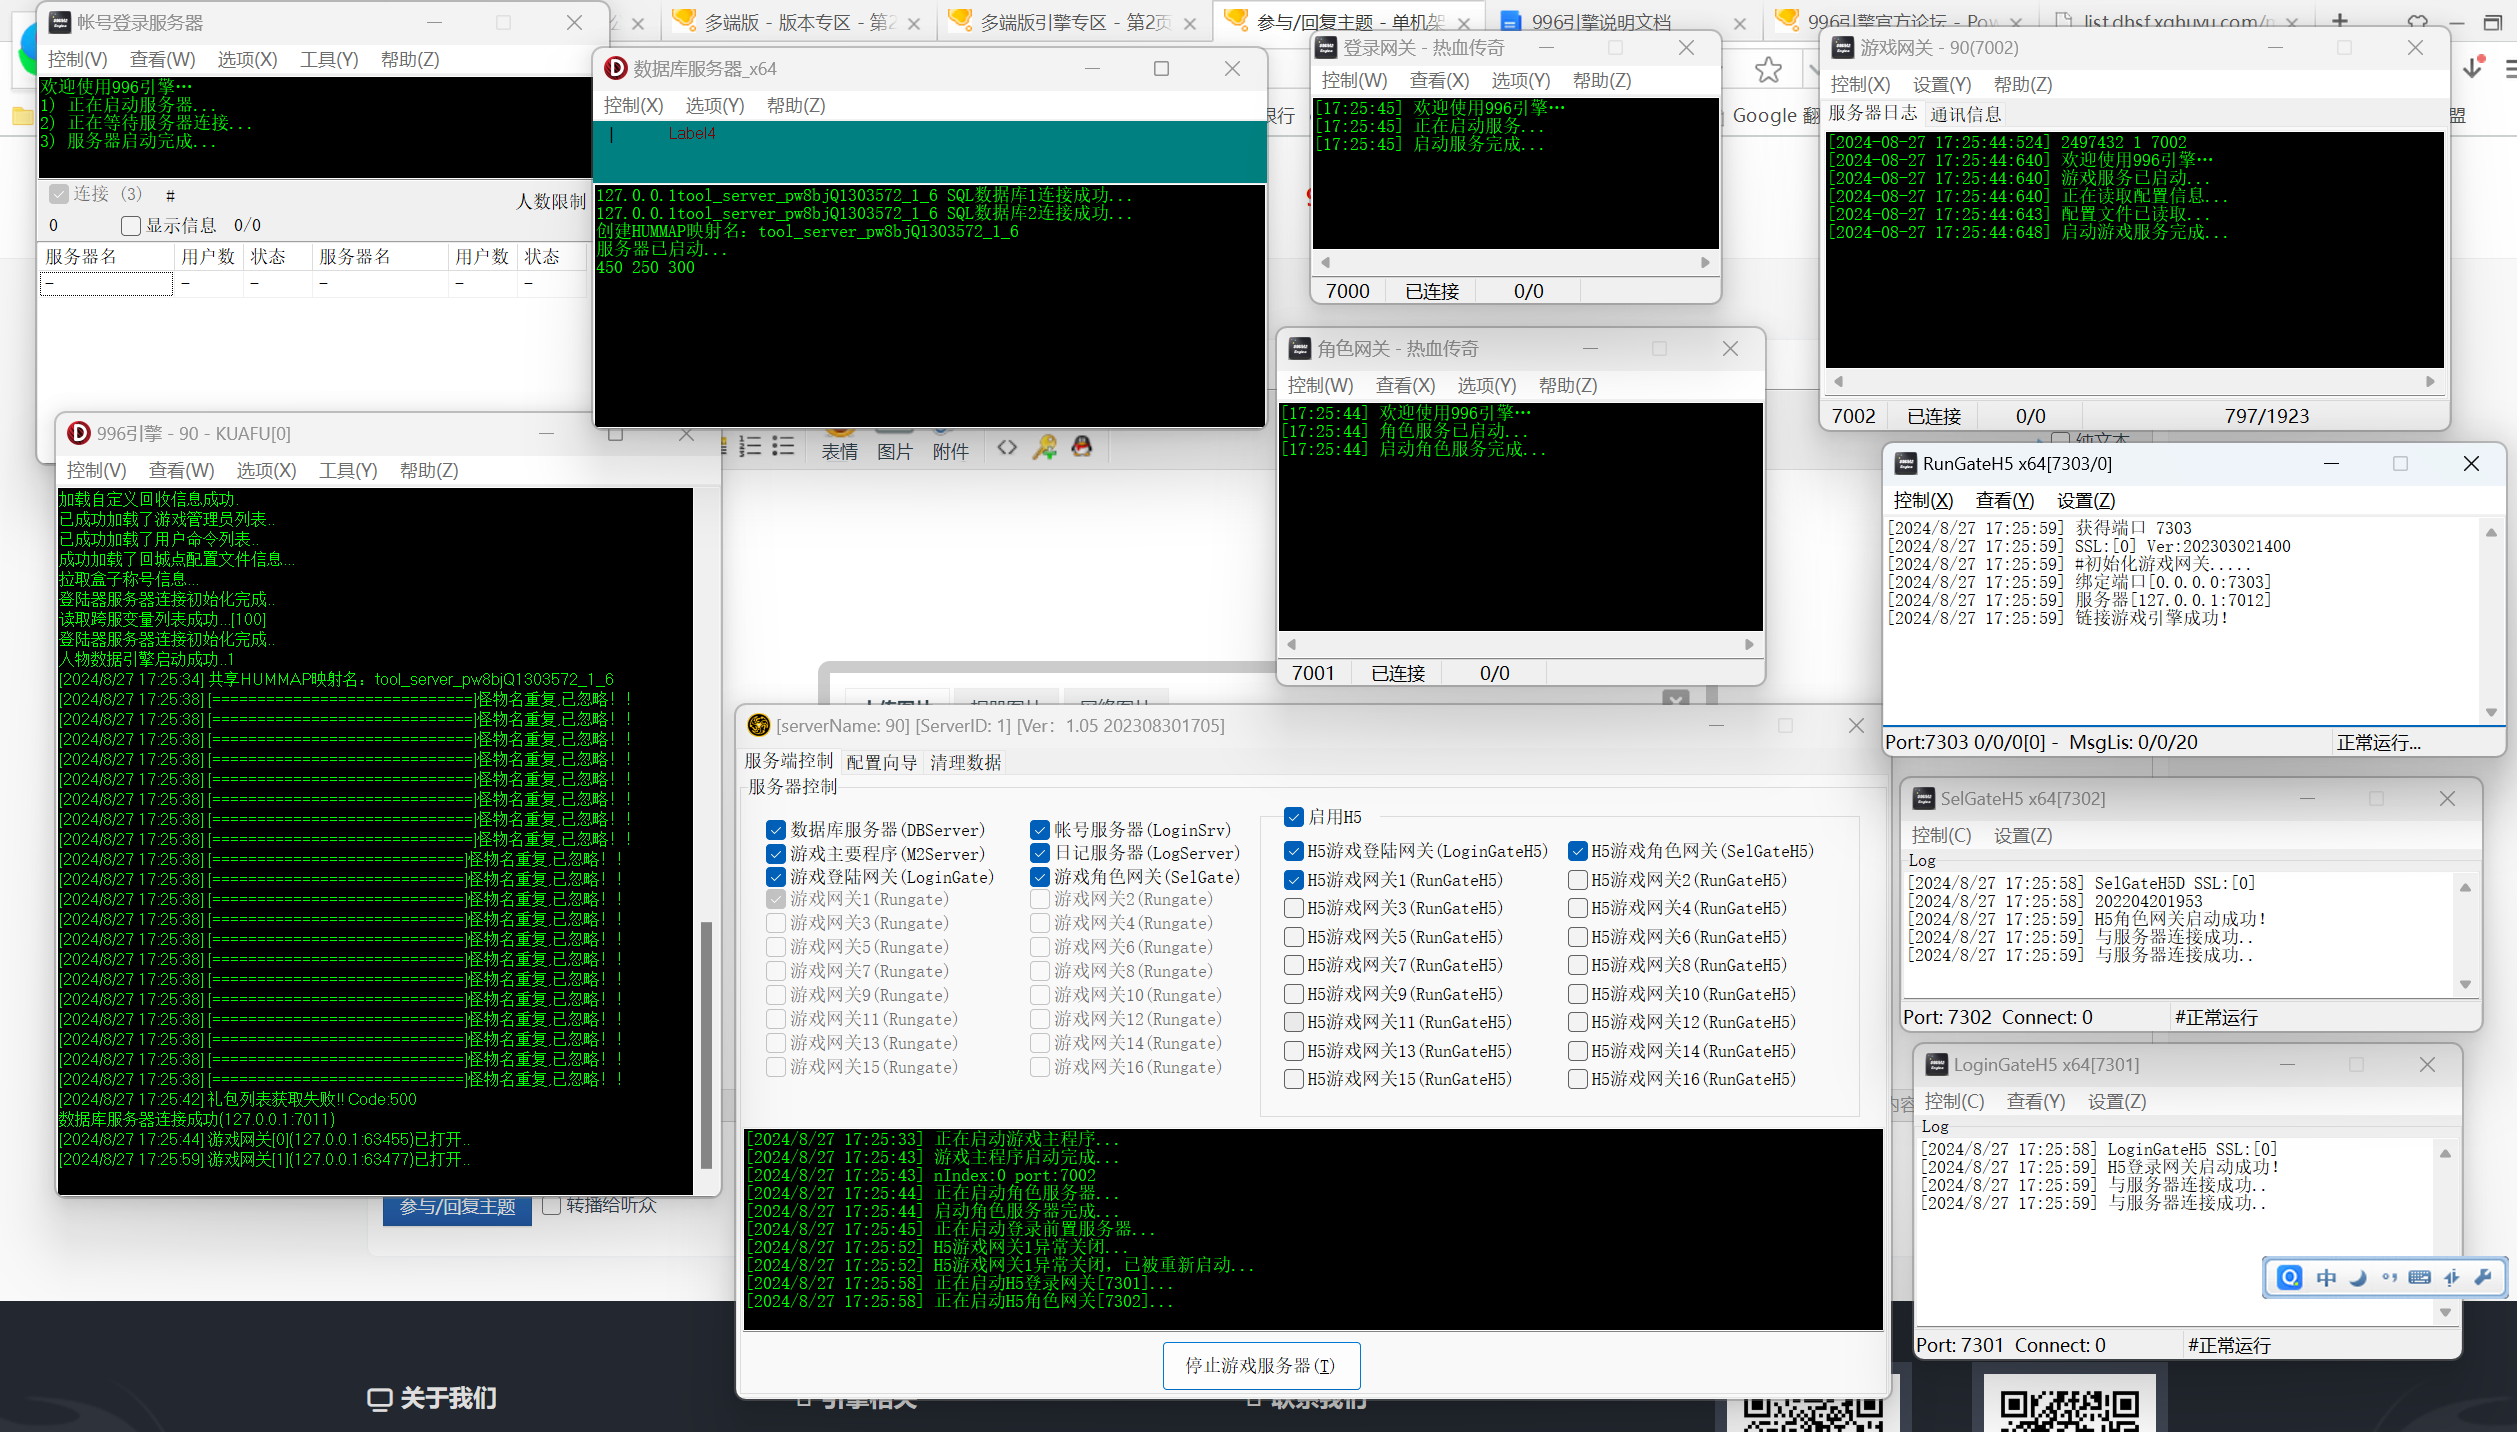Click the browser download arrow icon

click(2473, 68)
